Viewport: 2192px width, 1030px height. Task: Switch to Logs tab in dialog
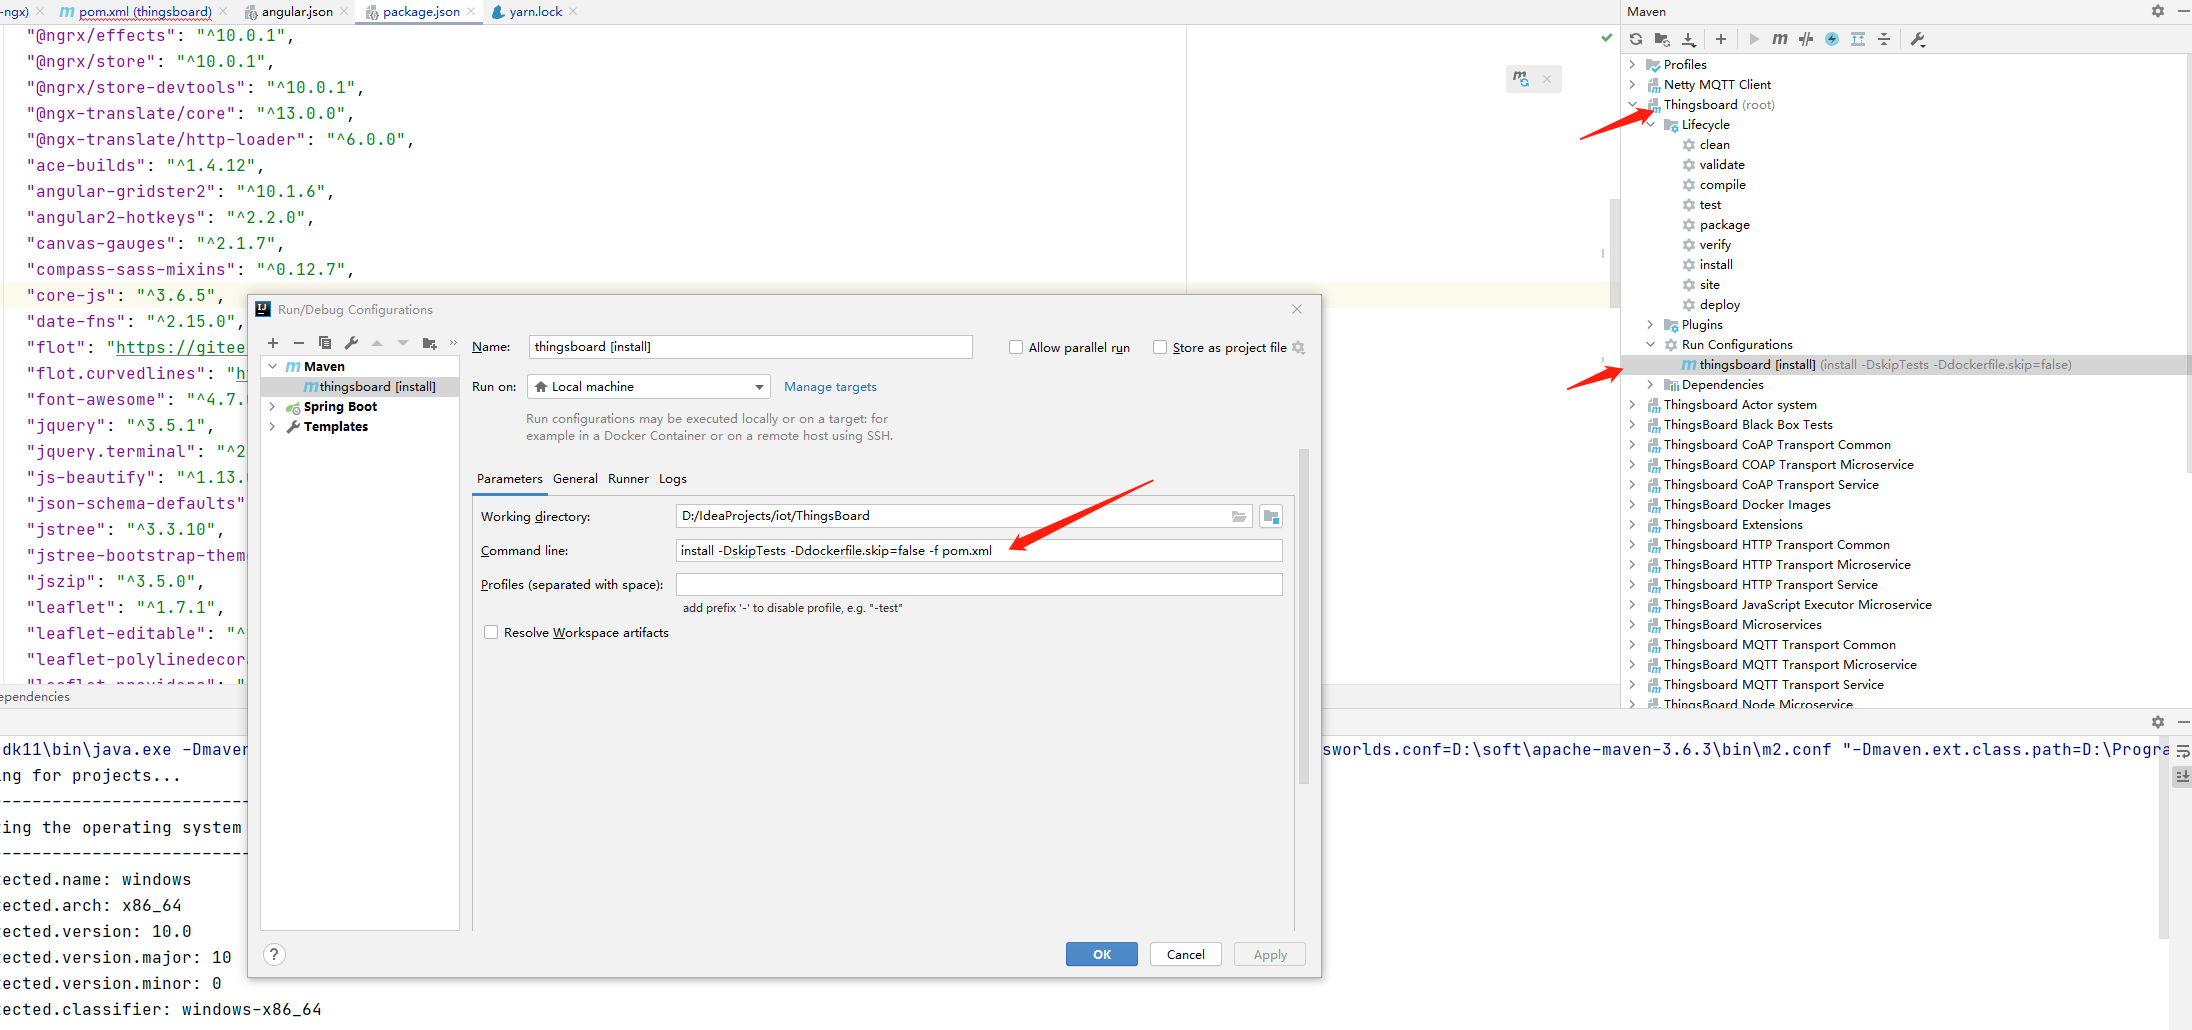click(673, 479)
